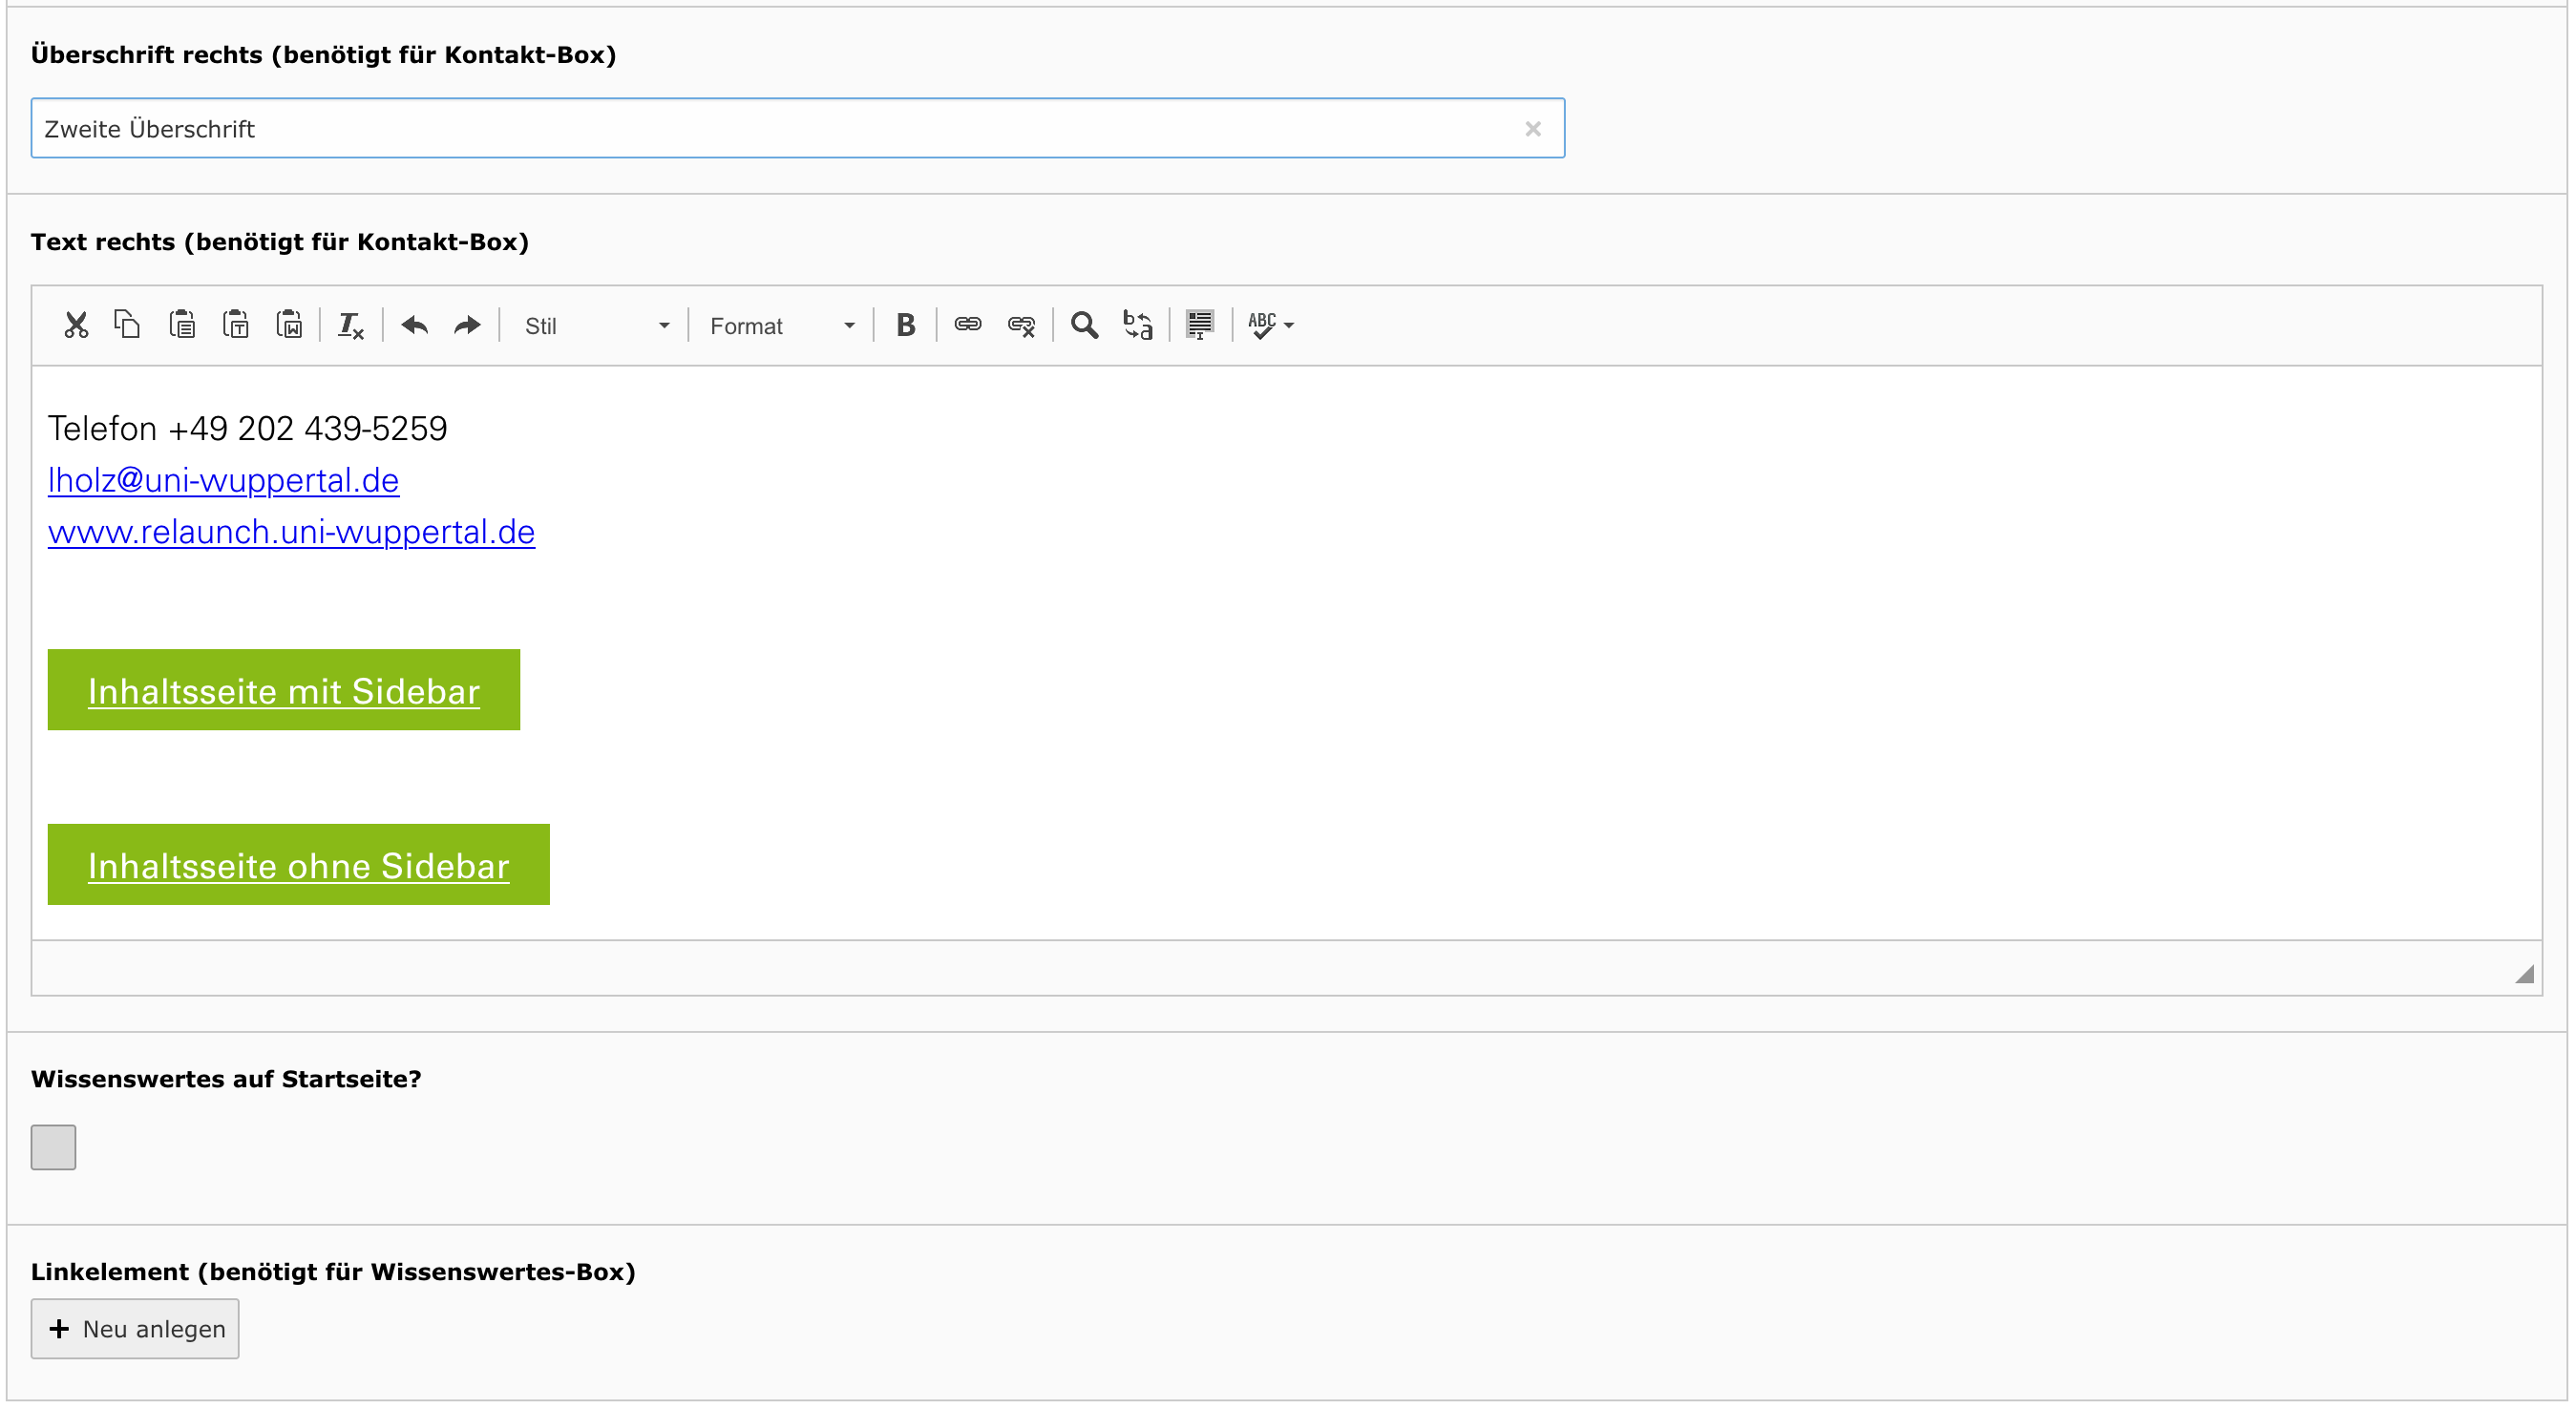Open the Stil dropdown

tap(595, 326)
